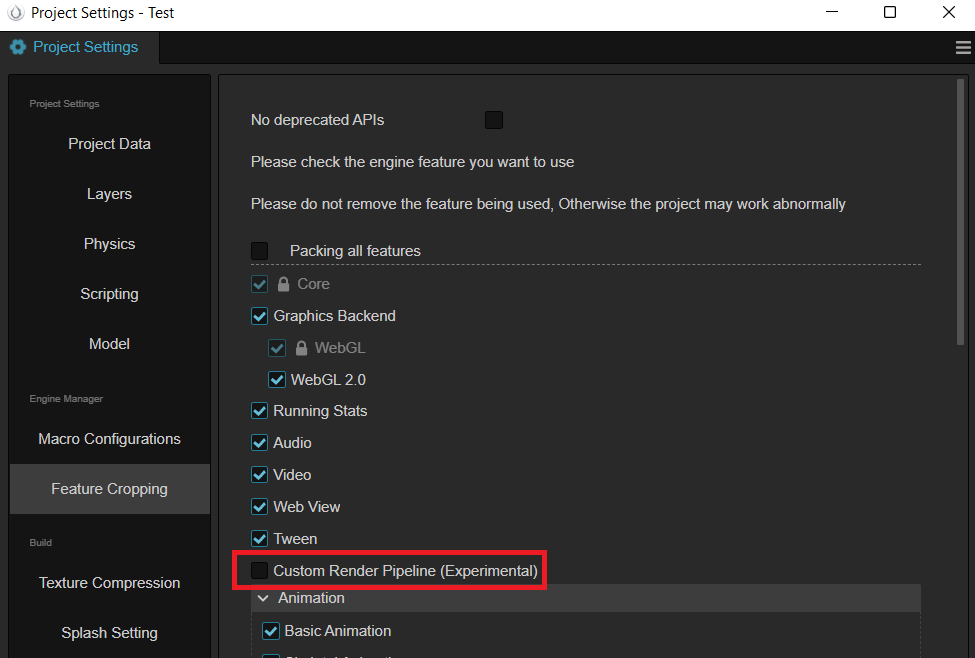Click the lock icon beside Core
This screenshot has width=975, height=658.
point(283,284)
